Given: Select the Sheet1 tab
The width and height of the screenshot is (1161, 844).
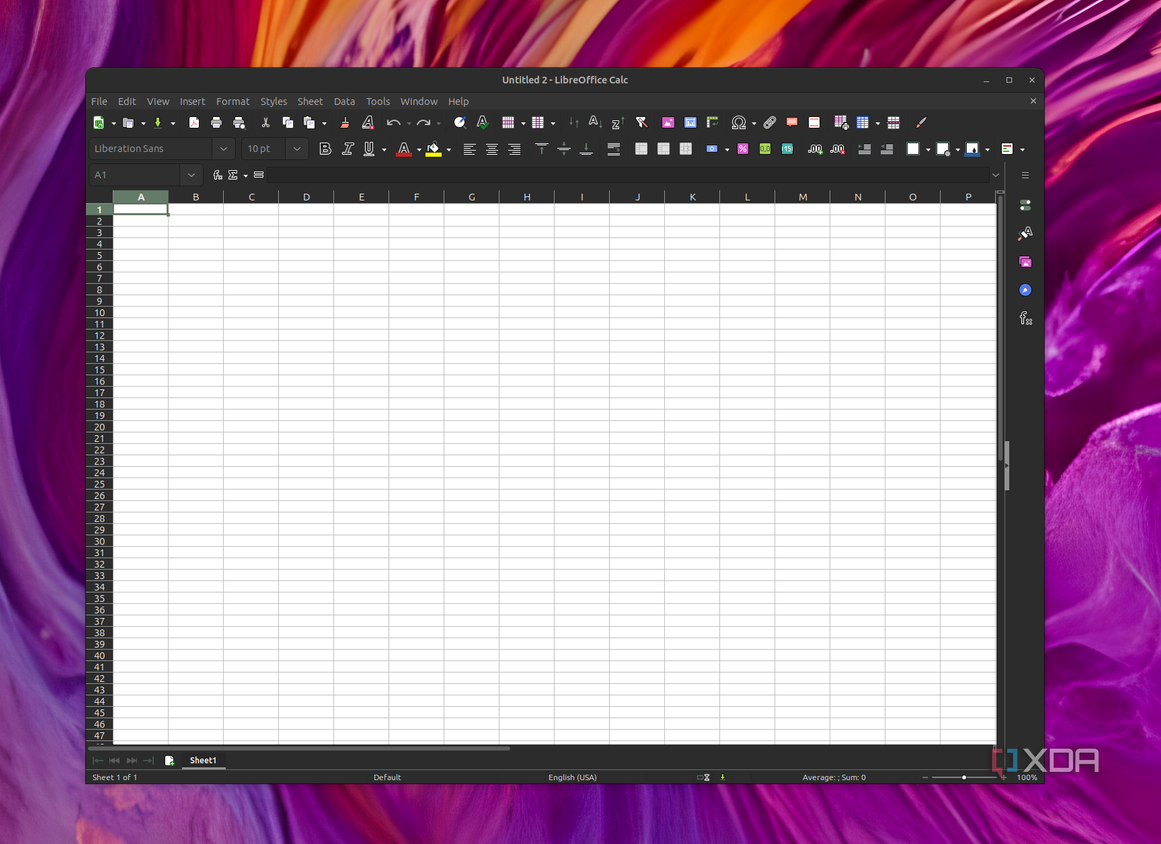Looking at the screenshot, I should 203,760.
